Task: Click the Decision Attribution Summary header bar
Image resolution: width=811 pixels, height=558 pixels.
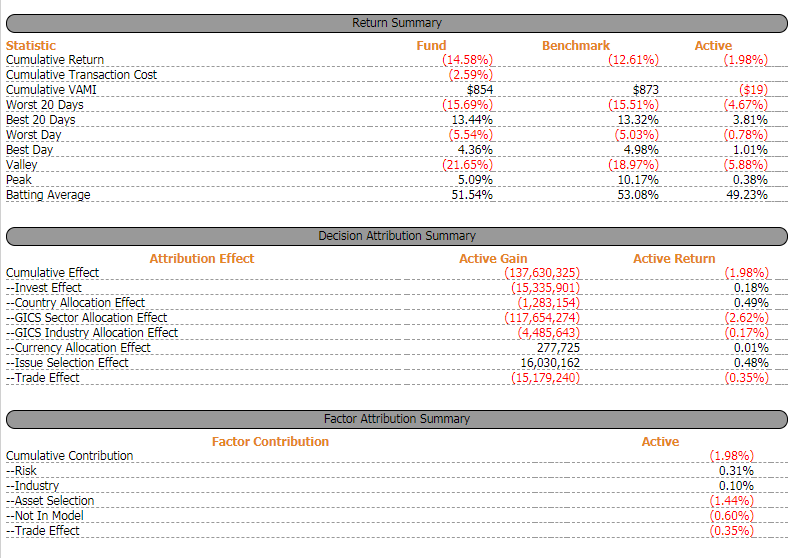Action: [397, 236]
